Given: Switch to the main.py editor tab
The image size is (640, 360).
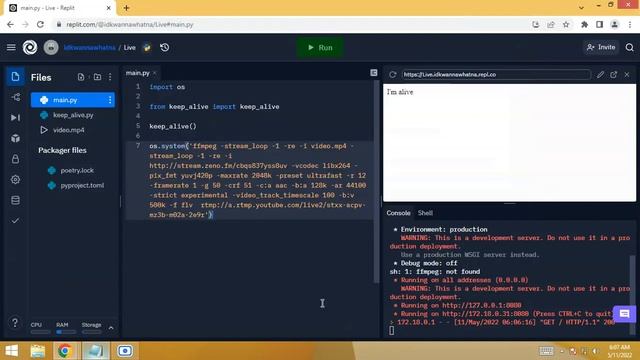Looking at the screenshot, I should click(138, 73).
